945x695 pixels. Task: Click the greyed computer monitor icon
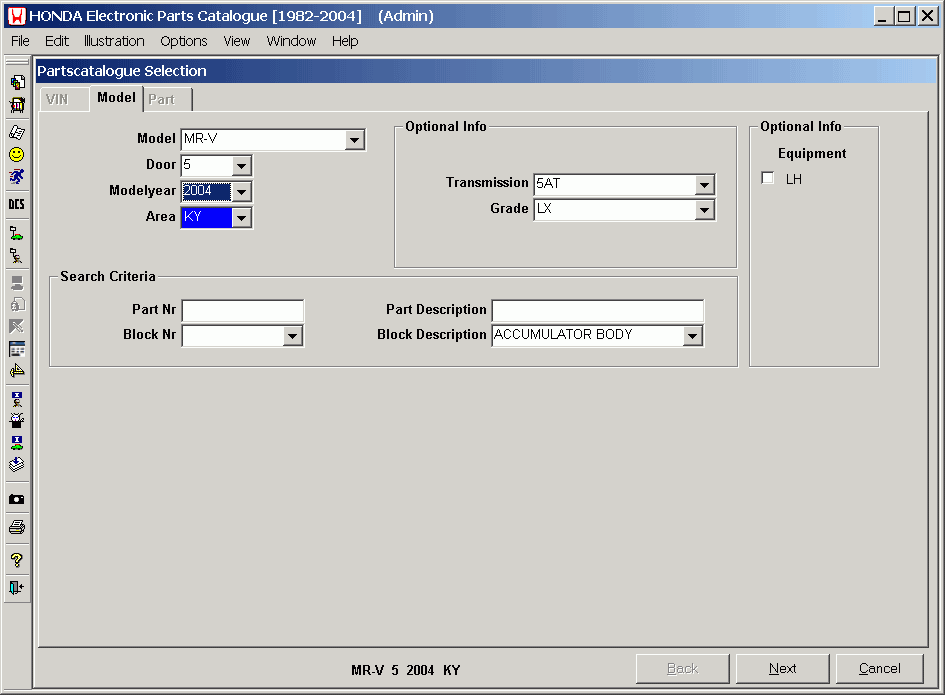click(17, 282)
